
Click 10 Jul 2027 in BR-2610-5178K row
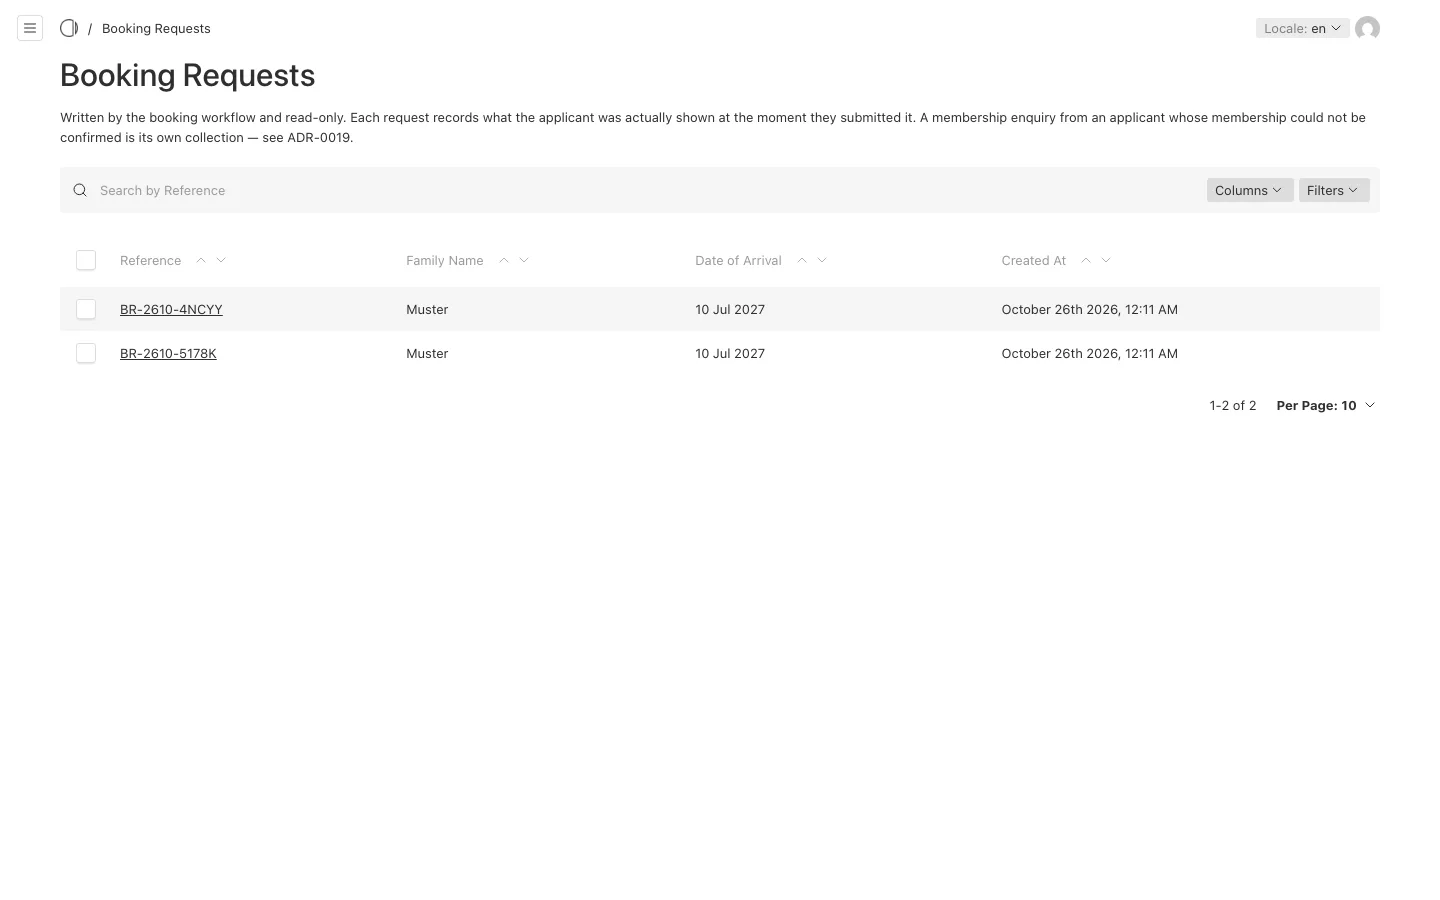730,353
